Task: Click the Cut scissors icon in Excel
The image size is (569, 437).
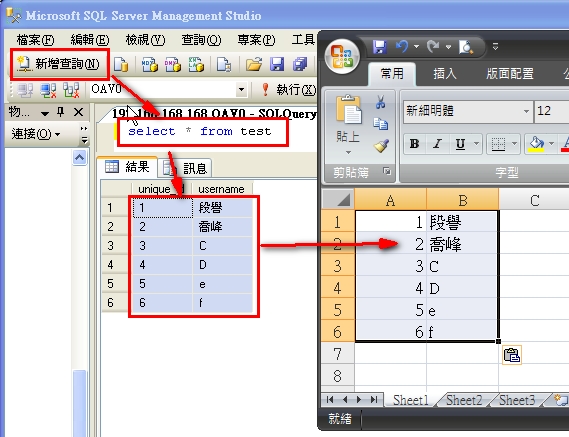Action: click(x=381, y=102)
